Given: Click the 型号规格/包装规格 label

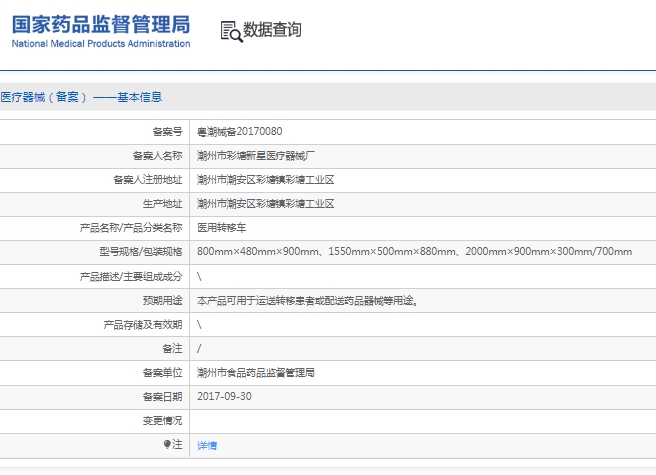Looking at the screenshot, I should (x=141, y=252).
